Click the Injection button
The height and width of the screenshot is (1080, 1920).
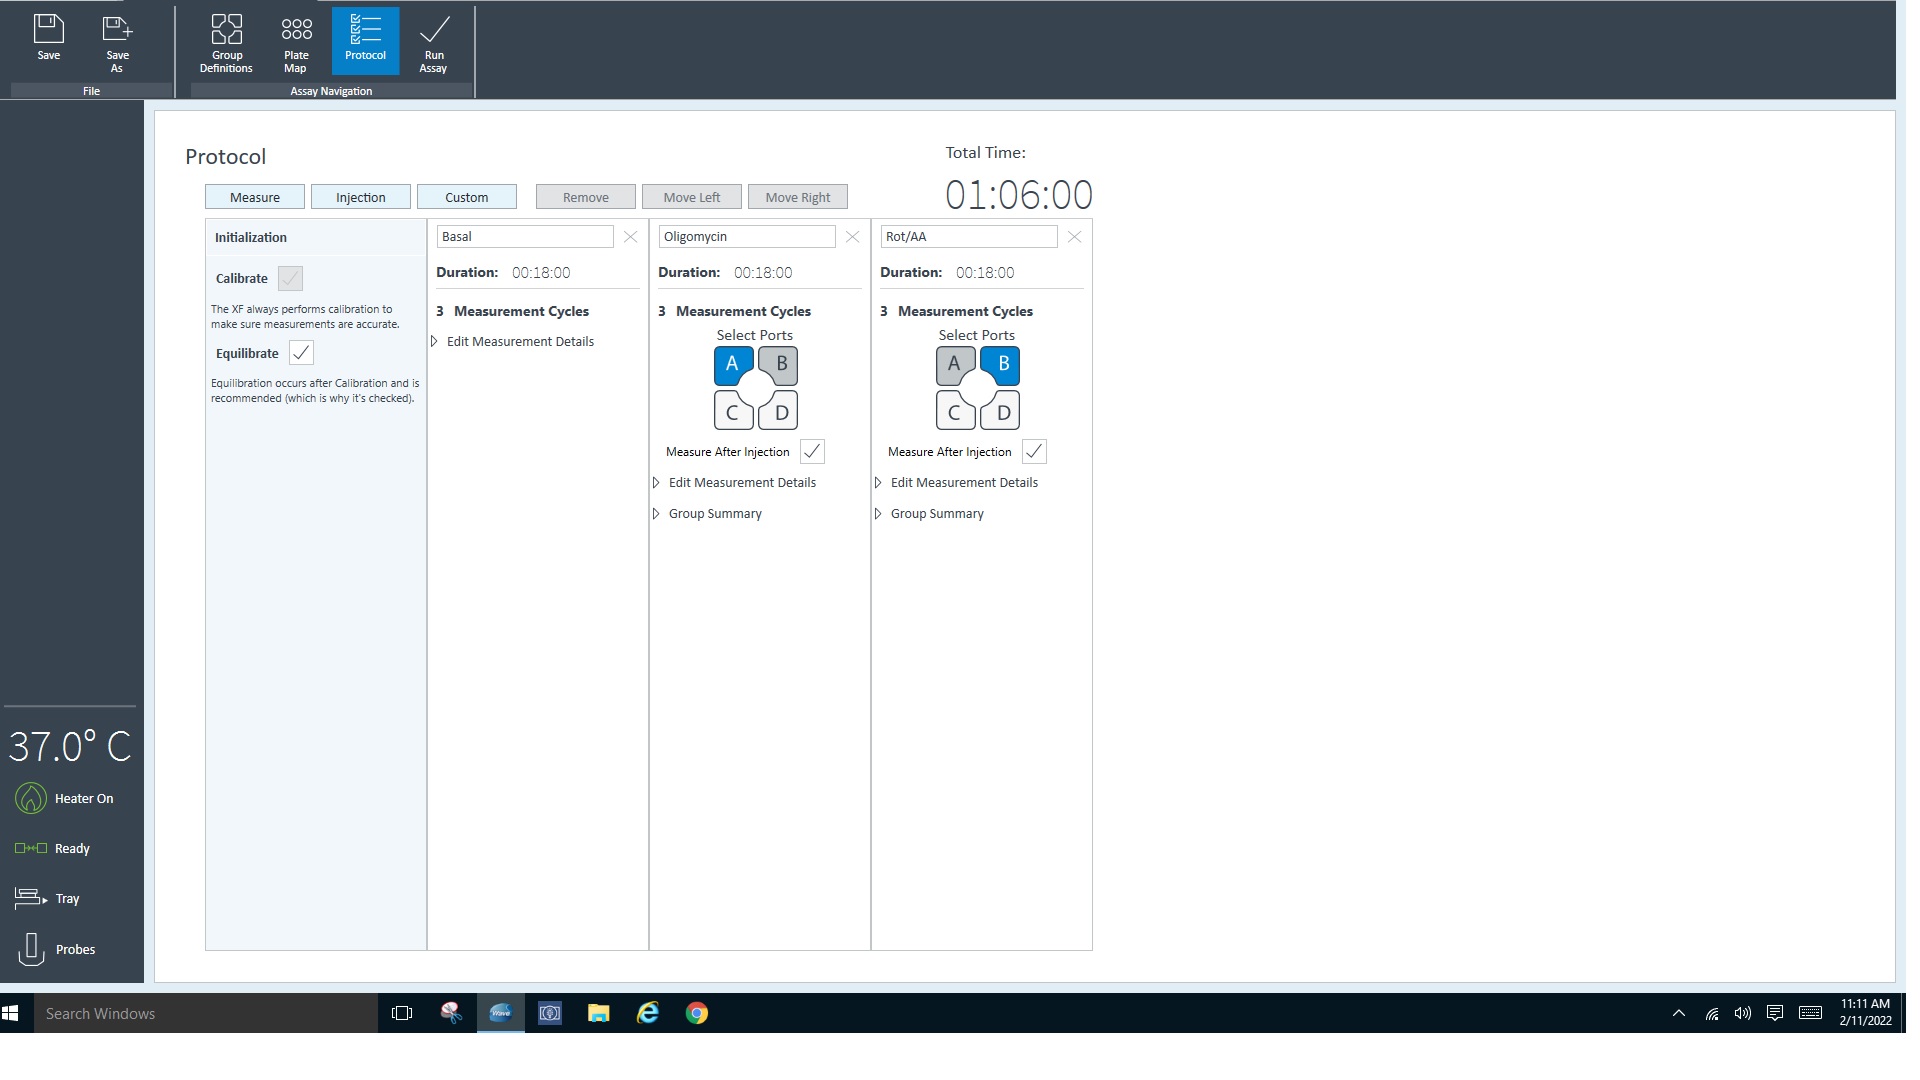point(360,197)
